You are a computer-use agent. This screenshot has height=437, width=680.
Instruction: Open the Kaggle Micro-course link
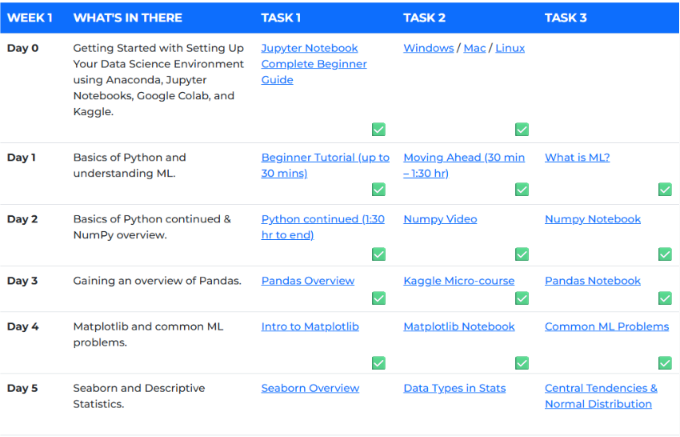459,281
